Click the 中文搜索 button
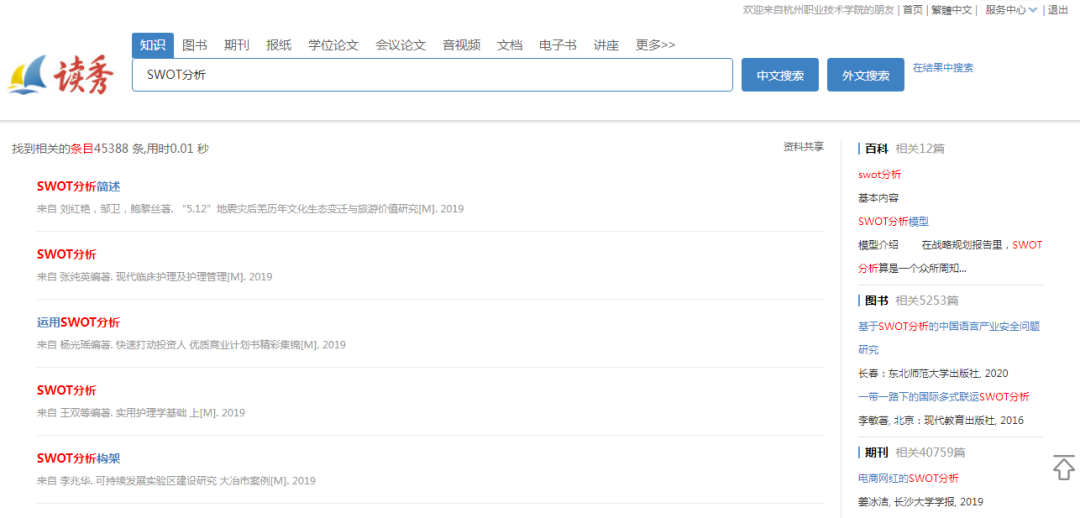1080x518 pixels. (x=779, y=75)
